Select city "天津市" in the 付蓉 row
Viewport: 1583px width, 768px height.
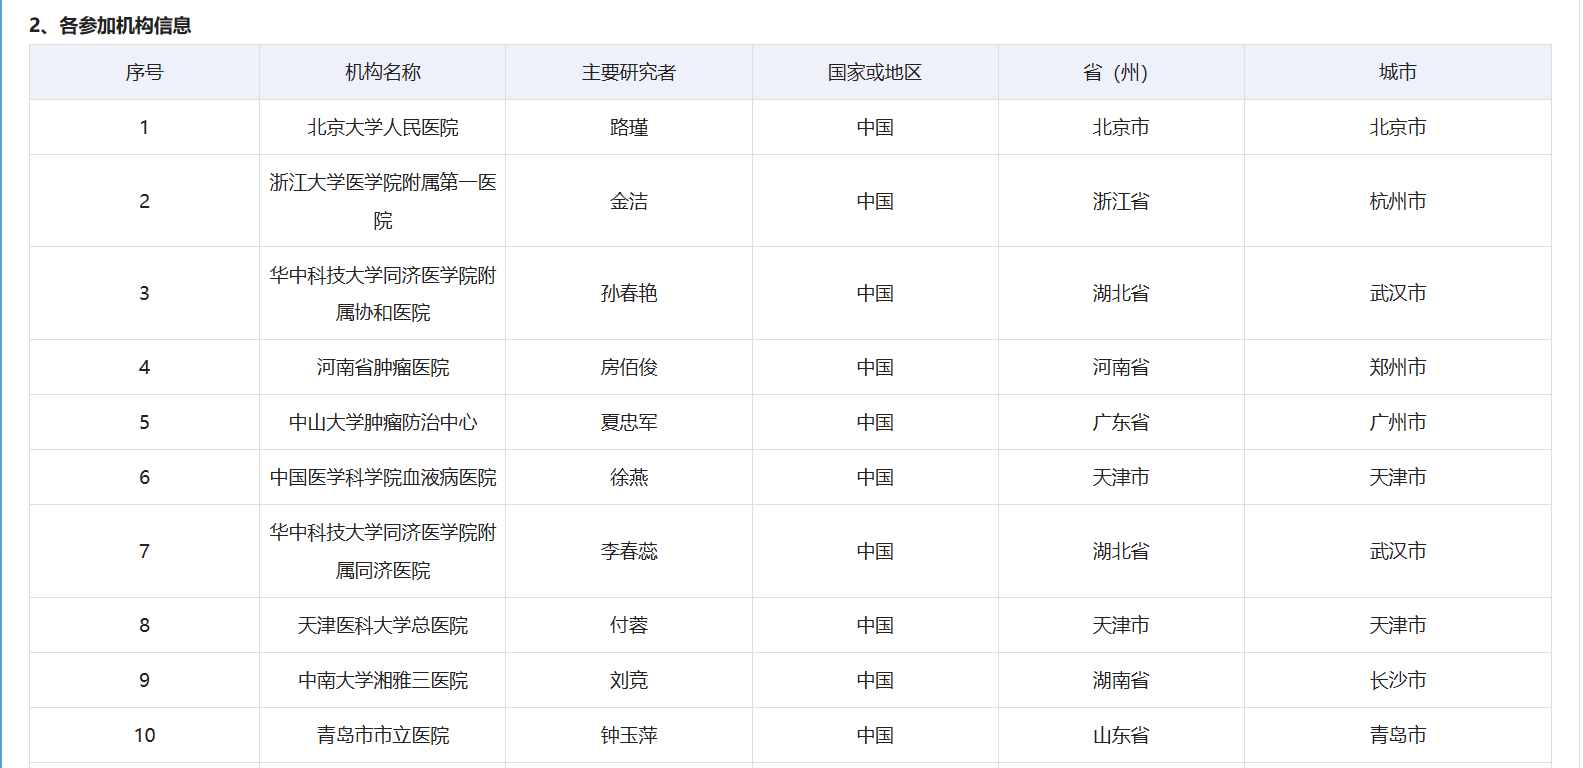(x=1398, y=625)
